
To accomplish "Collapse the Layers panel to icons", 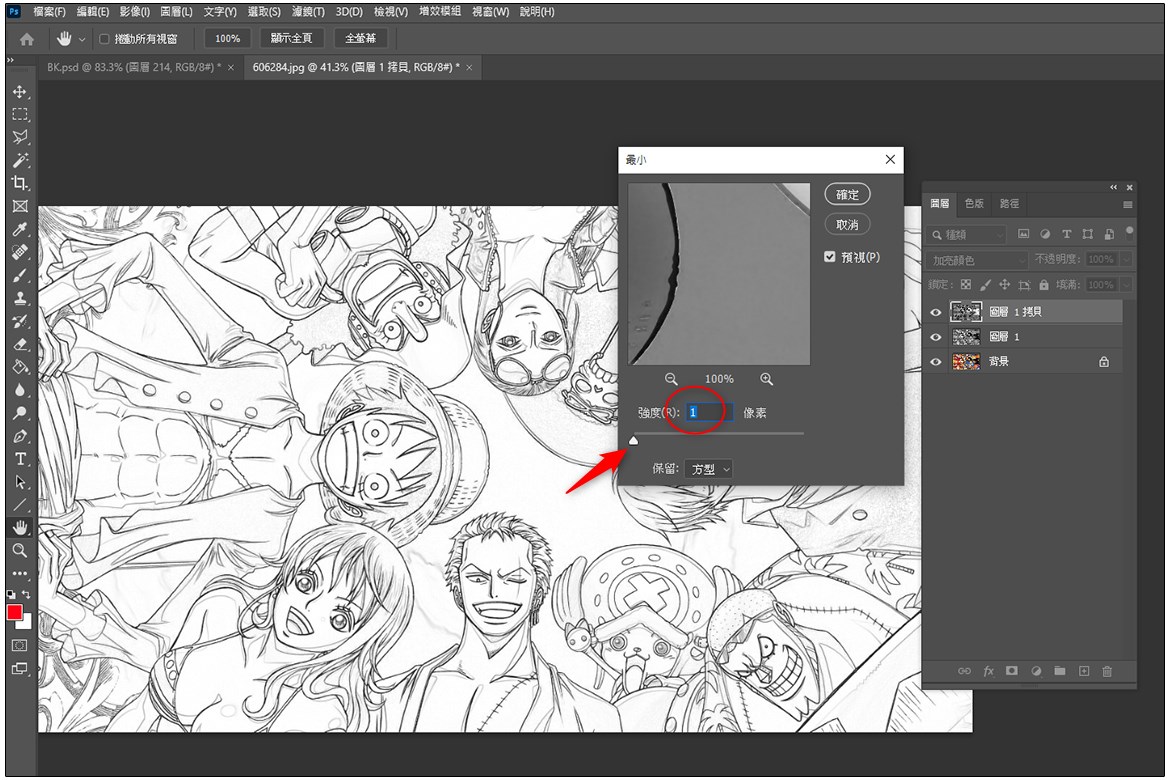I will coord(1113,187).
